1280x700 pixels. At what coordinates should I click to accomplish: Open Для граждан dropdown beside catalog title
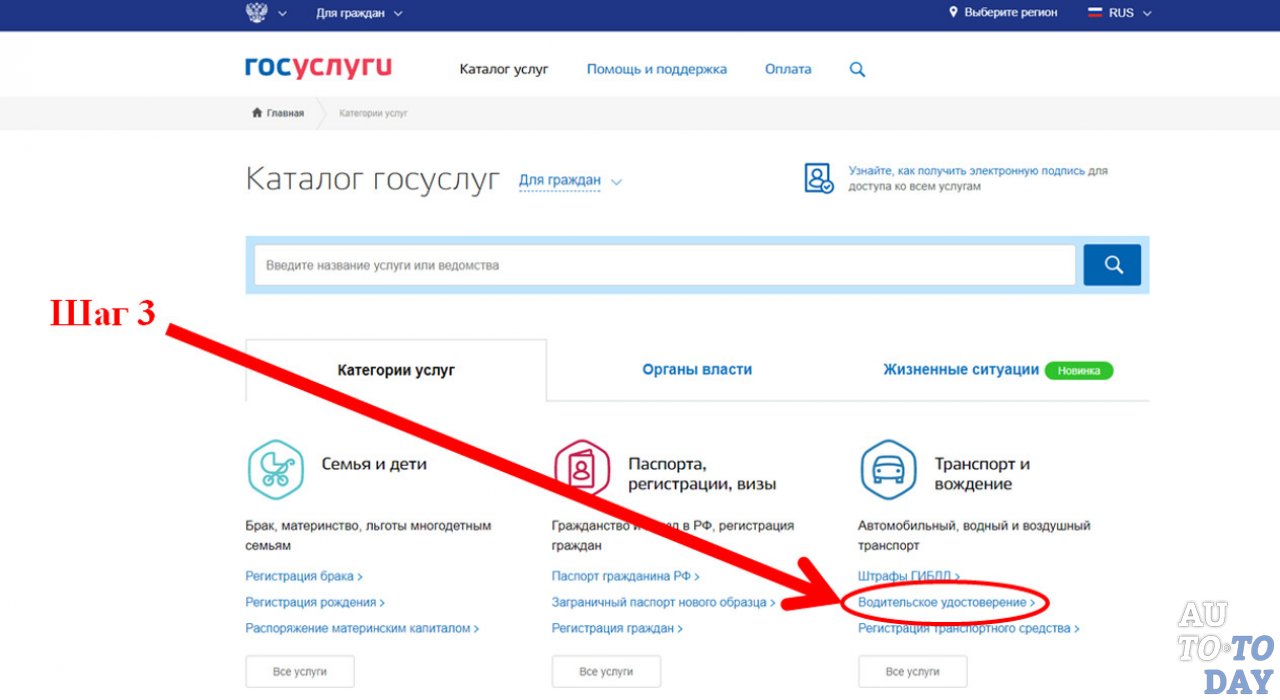pyautogui.click(x=570, y=181)
